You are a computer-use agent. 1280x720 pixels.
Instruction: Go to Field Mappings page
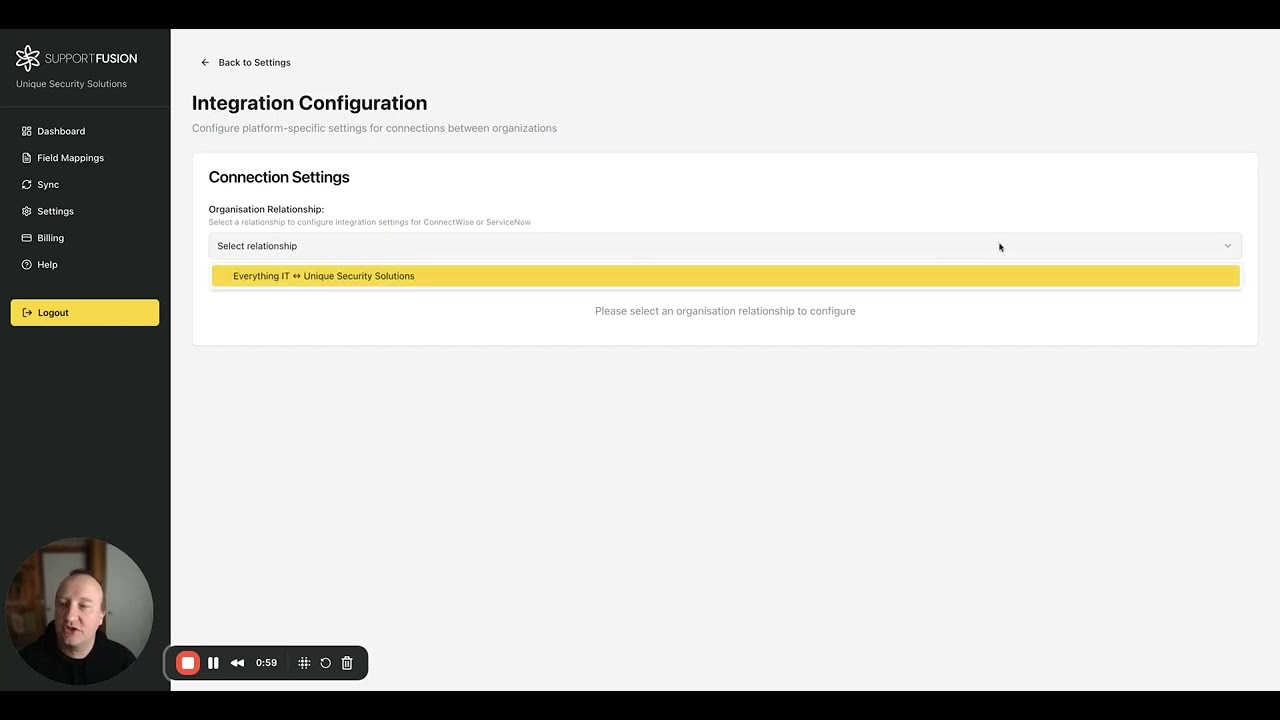pos(70,158)
